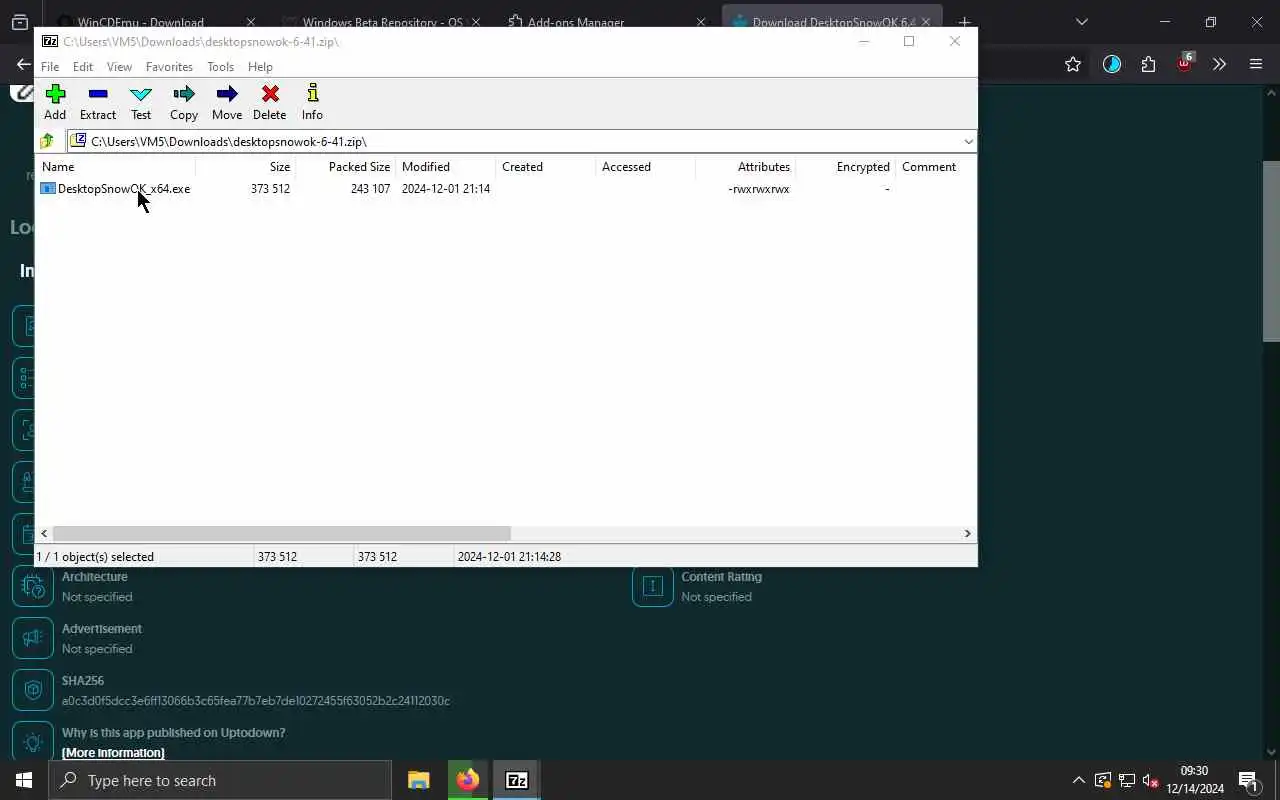The image size is (1280, 800).
Task: Click the 2024-12-01 21:14 modified cell
Action: coord(446,189)
